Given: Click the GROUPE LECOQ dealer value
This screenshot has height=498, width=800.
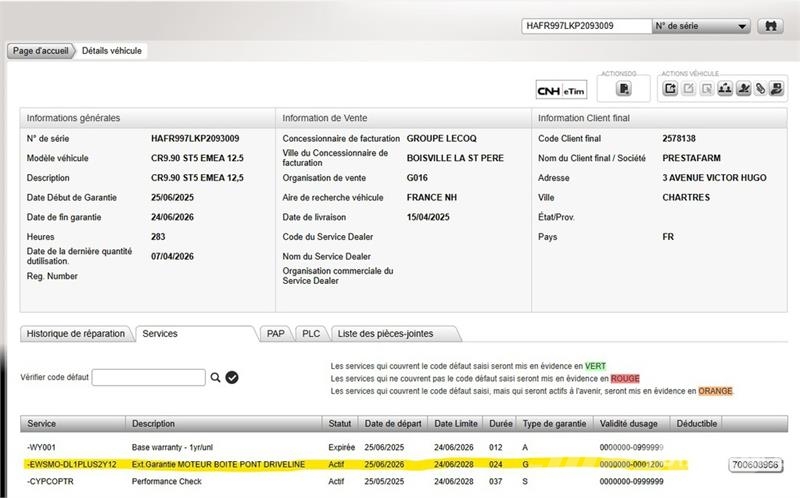Looking at the screenshot, I should (x=441, y=138).
